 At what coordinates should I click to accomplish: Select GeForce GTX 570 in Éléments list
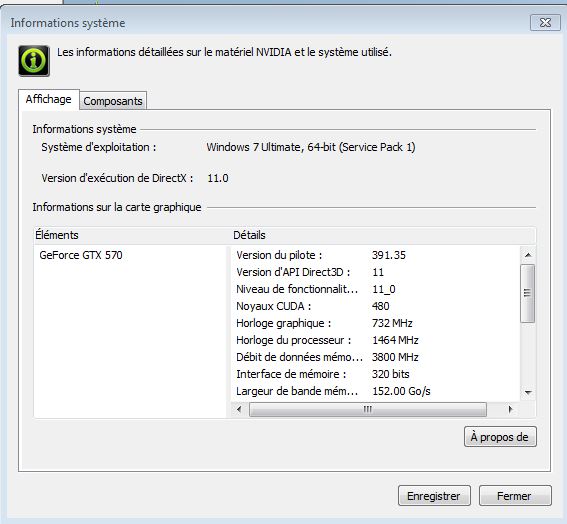(x=81, y=255)
